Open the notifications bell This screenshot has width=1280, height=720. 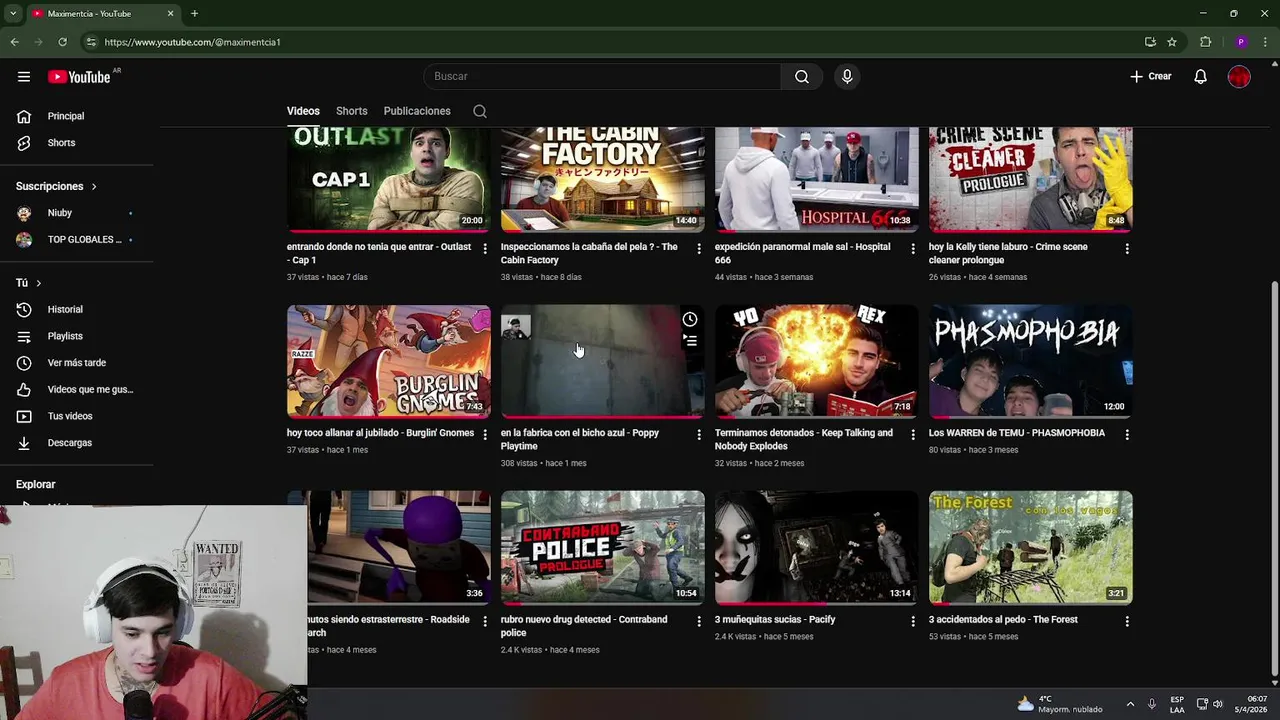click(1201, 77)
